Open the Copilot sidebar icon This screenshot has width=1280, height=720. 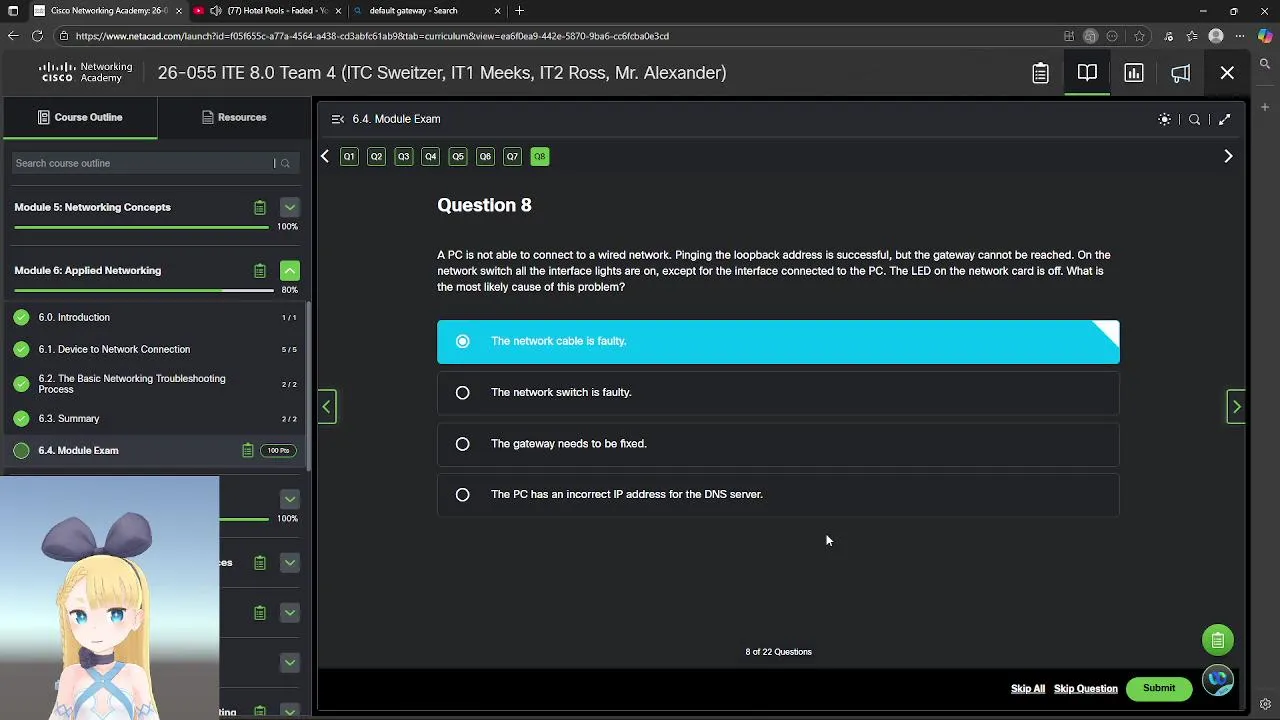[1265, 36]
